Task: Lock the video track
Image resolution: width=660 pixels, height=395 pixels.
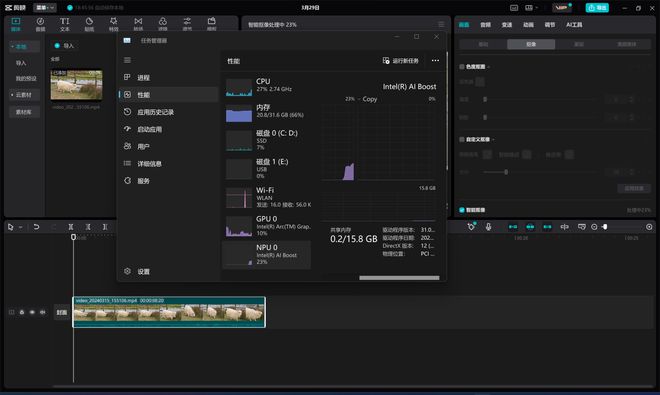Action: (x=22, y=312)
